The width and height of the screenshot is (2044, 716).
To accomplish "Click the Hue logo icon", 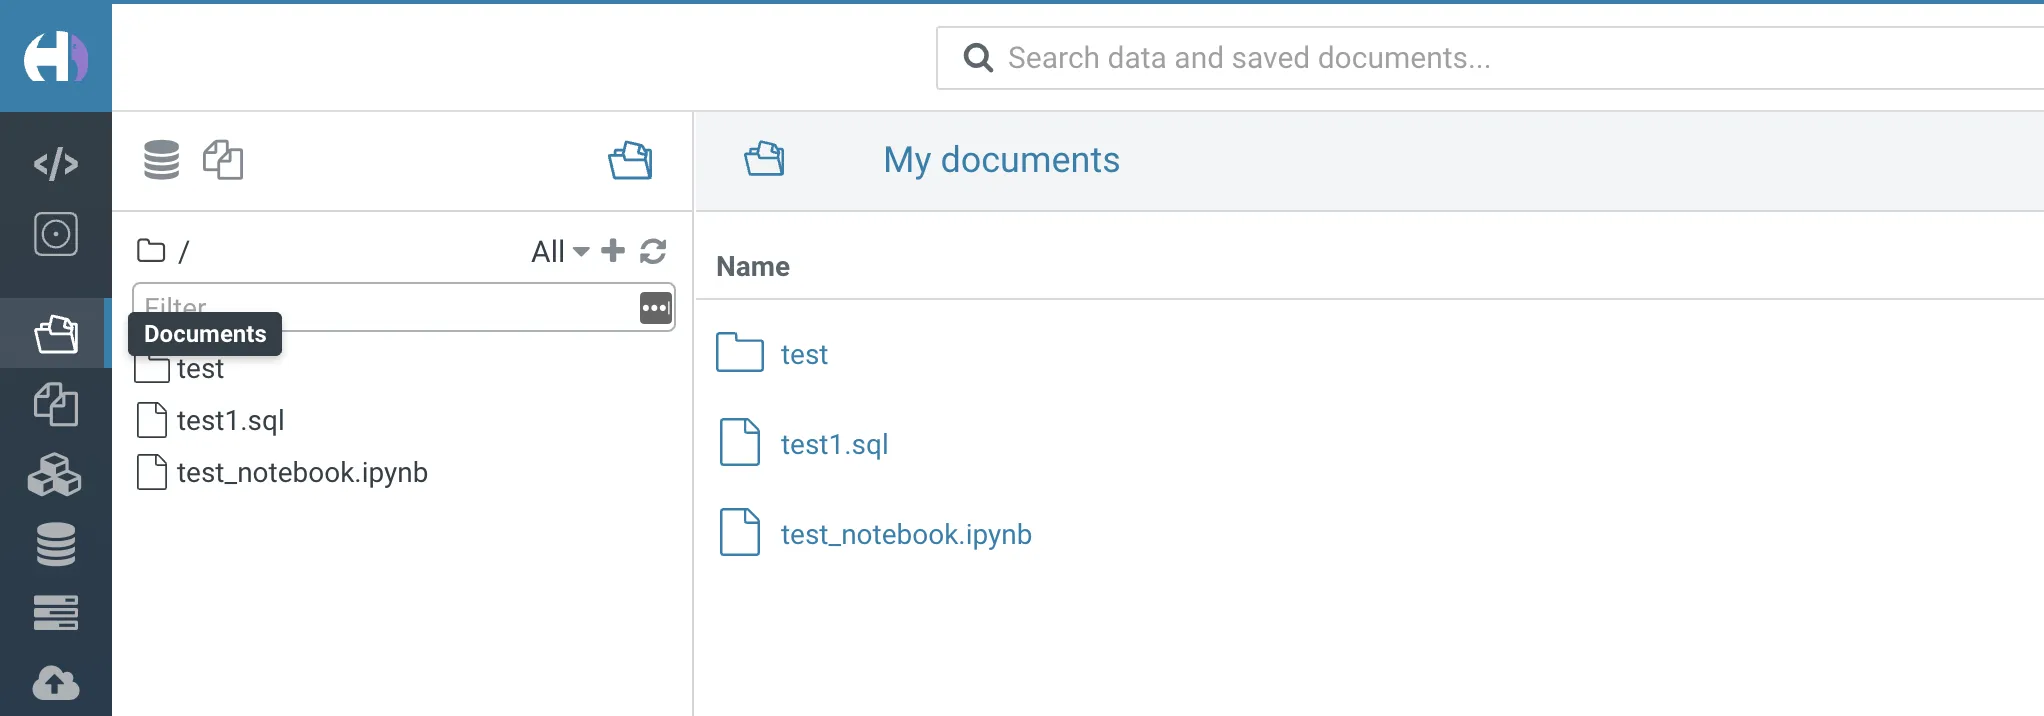I will coord(55,57).
